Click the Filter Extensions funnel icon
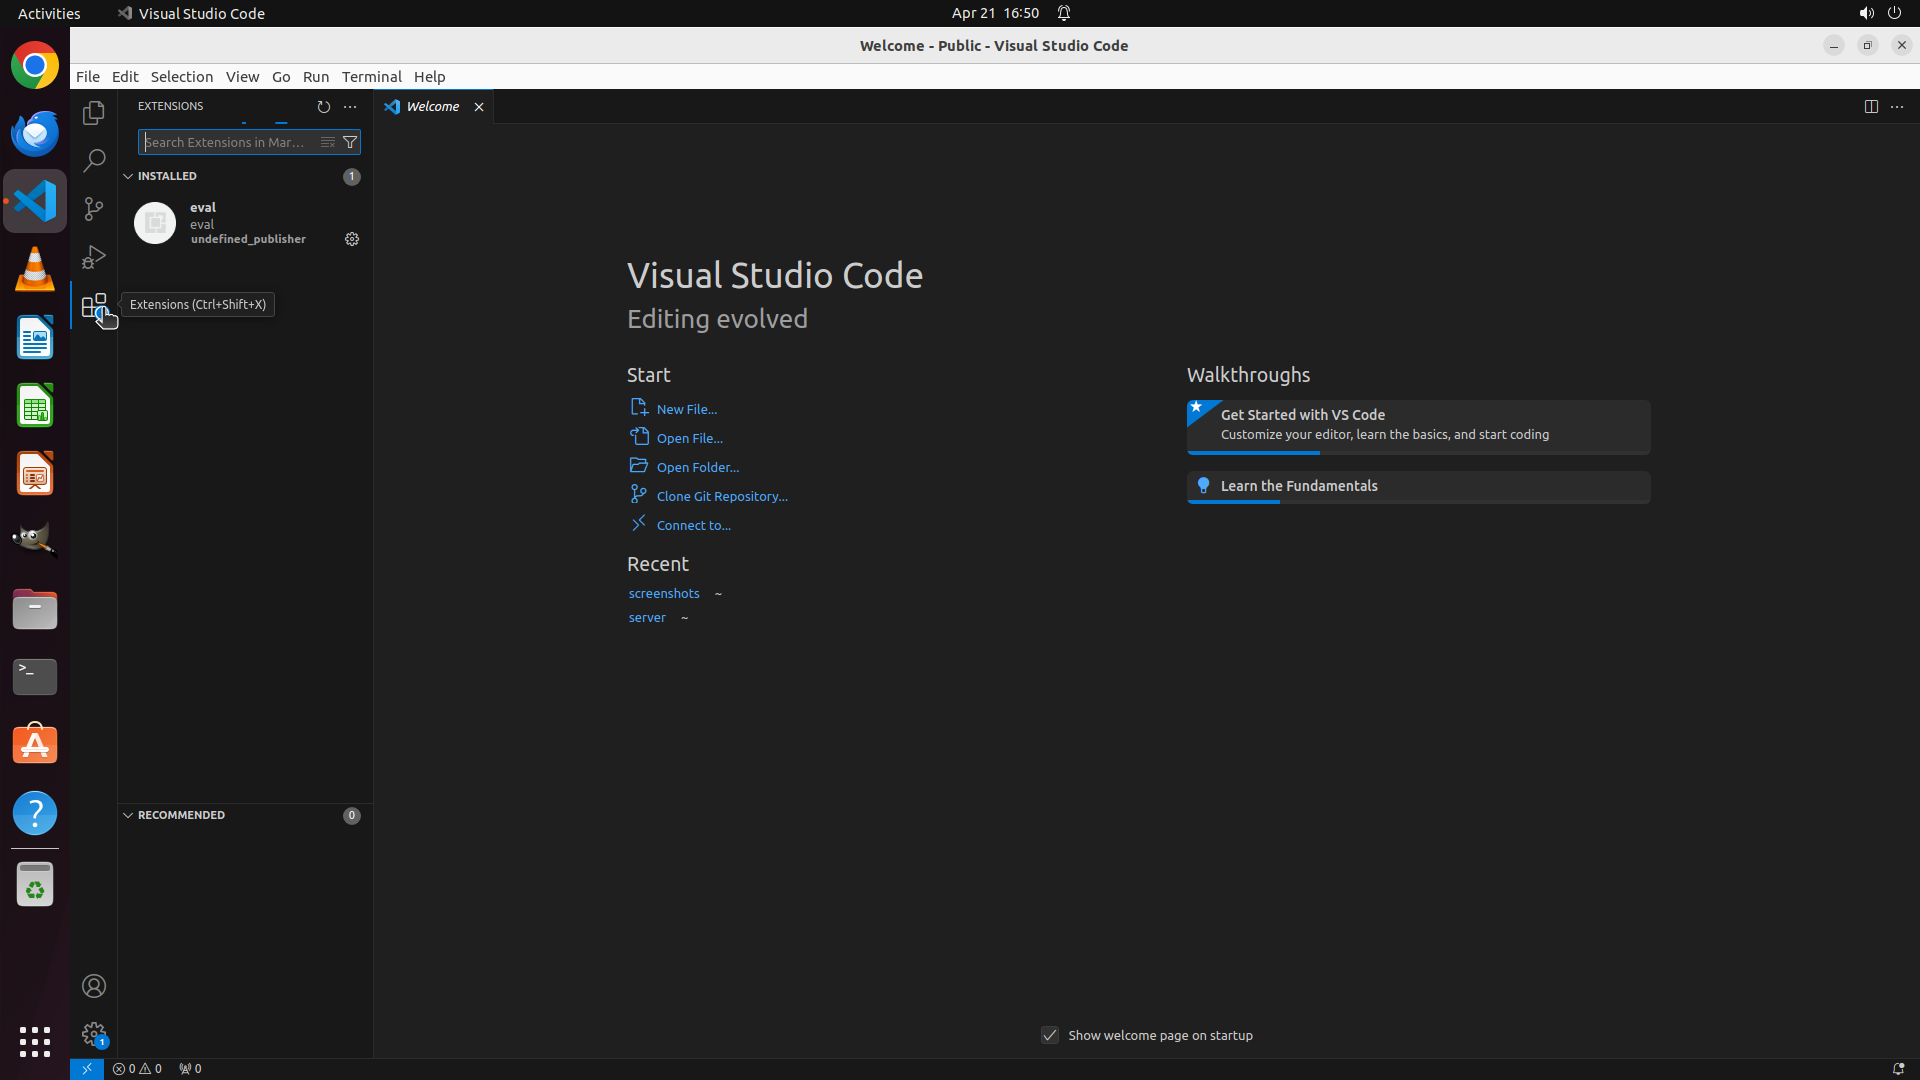Viewport: 1920px width, 1080px height. [350, 142]
